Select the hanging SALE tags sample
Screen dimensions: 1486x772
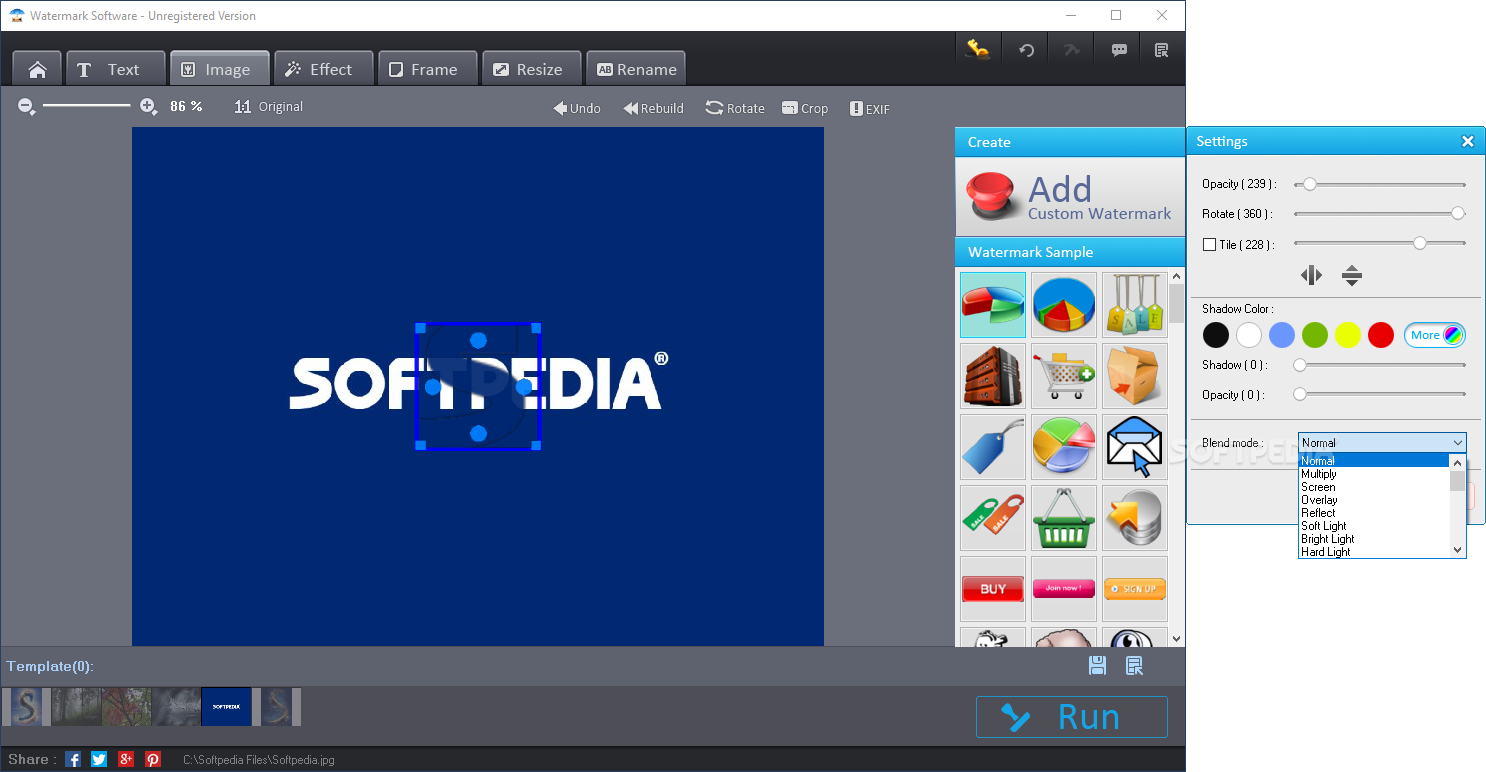1135,305
